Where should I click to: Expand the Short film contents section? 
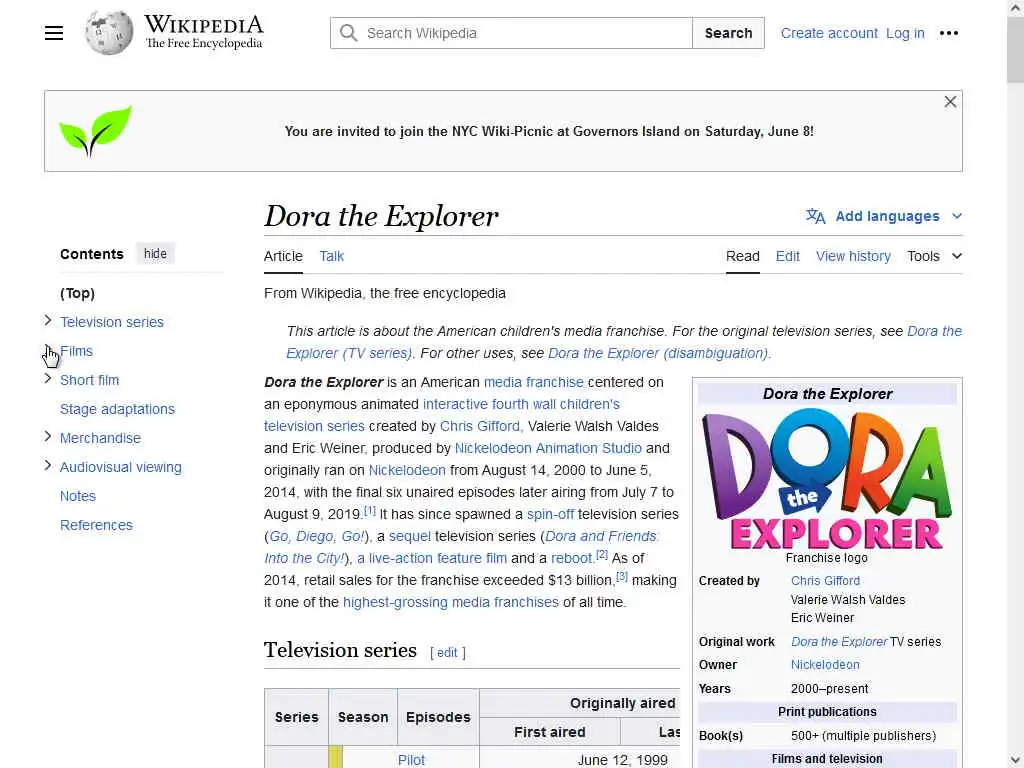[x=48, y=379]
